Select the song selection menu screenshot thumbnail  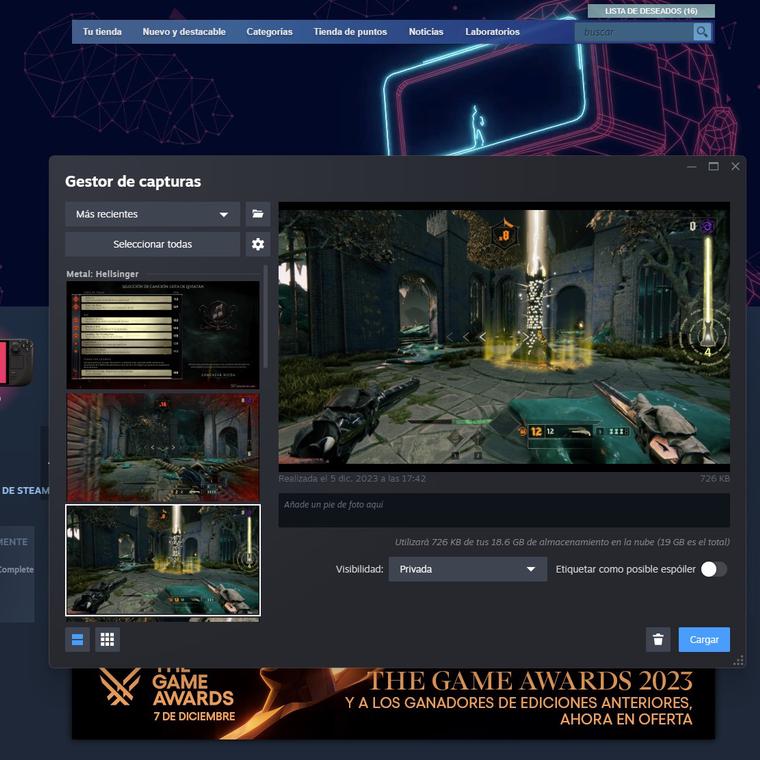162,335
